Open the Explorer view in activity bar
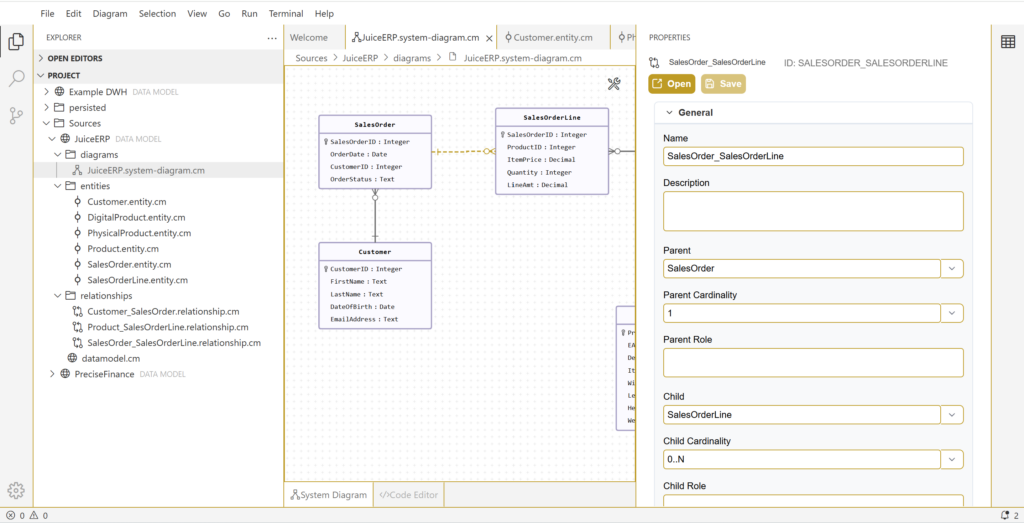Screen dimensions: 1024x523 point(16,42)
